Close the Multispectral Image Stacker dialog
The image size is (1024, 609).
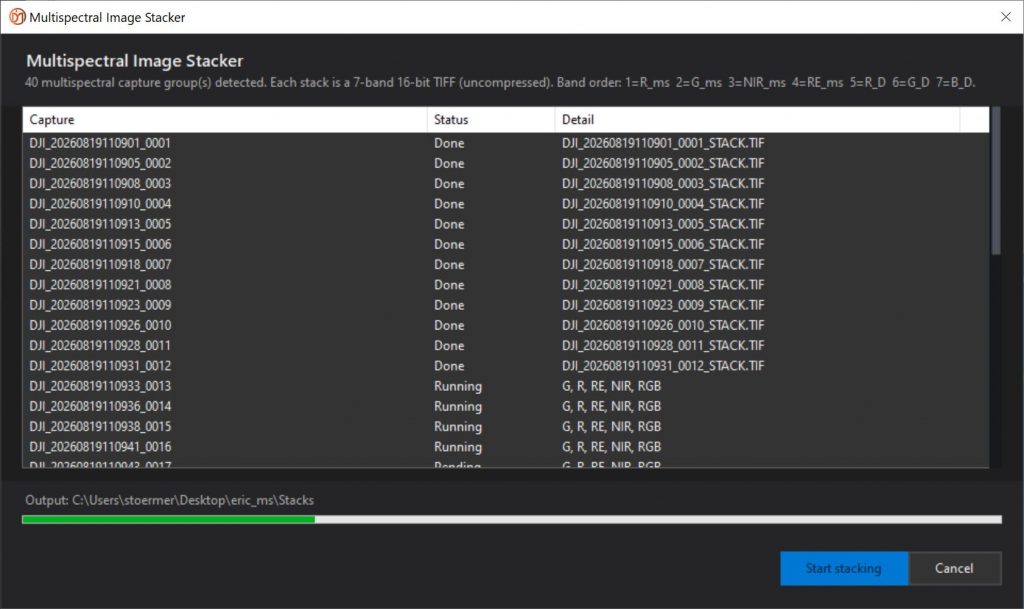(1006, 17)
